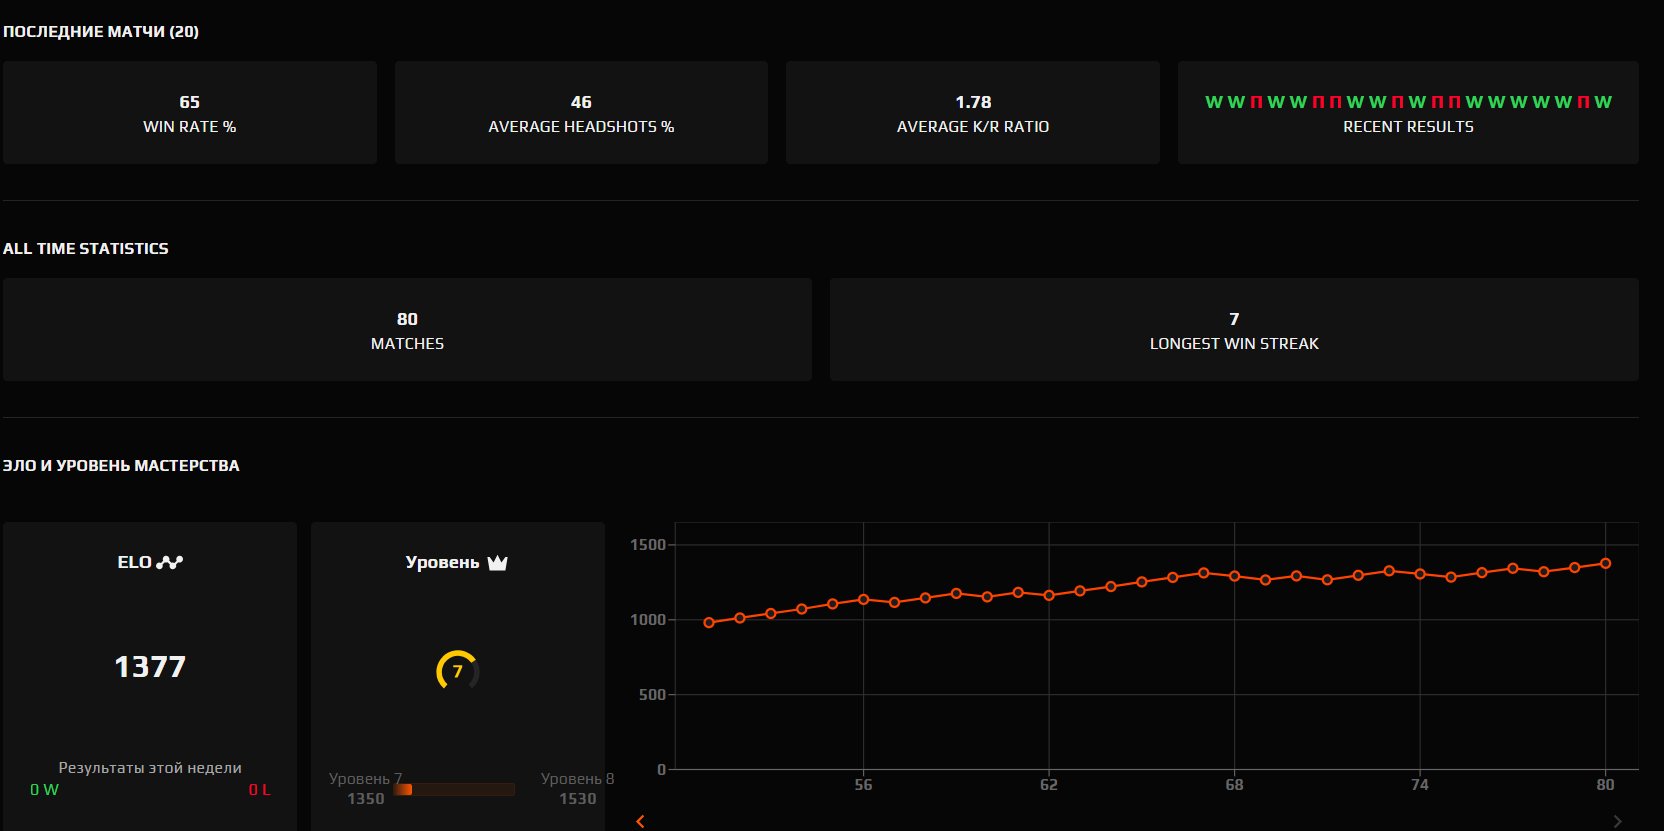Image resolution: width=1664 pixels, height=831 pixels.
Task: Select the Win Rate % stat card
Action: tap(189, 113)
